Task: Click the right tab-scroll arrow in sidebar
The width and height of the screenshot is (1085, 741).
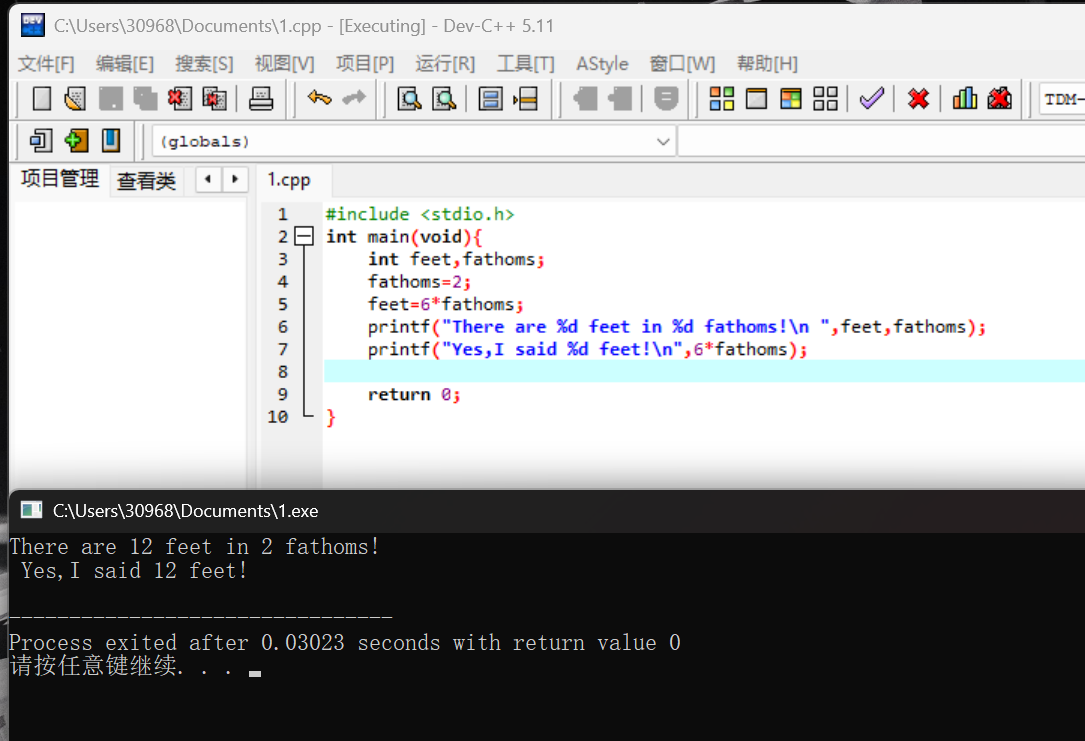Action: (x=235, y=179)
